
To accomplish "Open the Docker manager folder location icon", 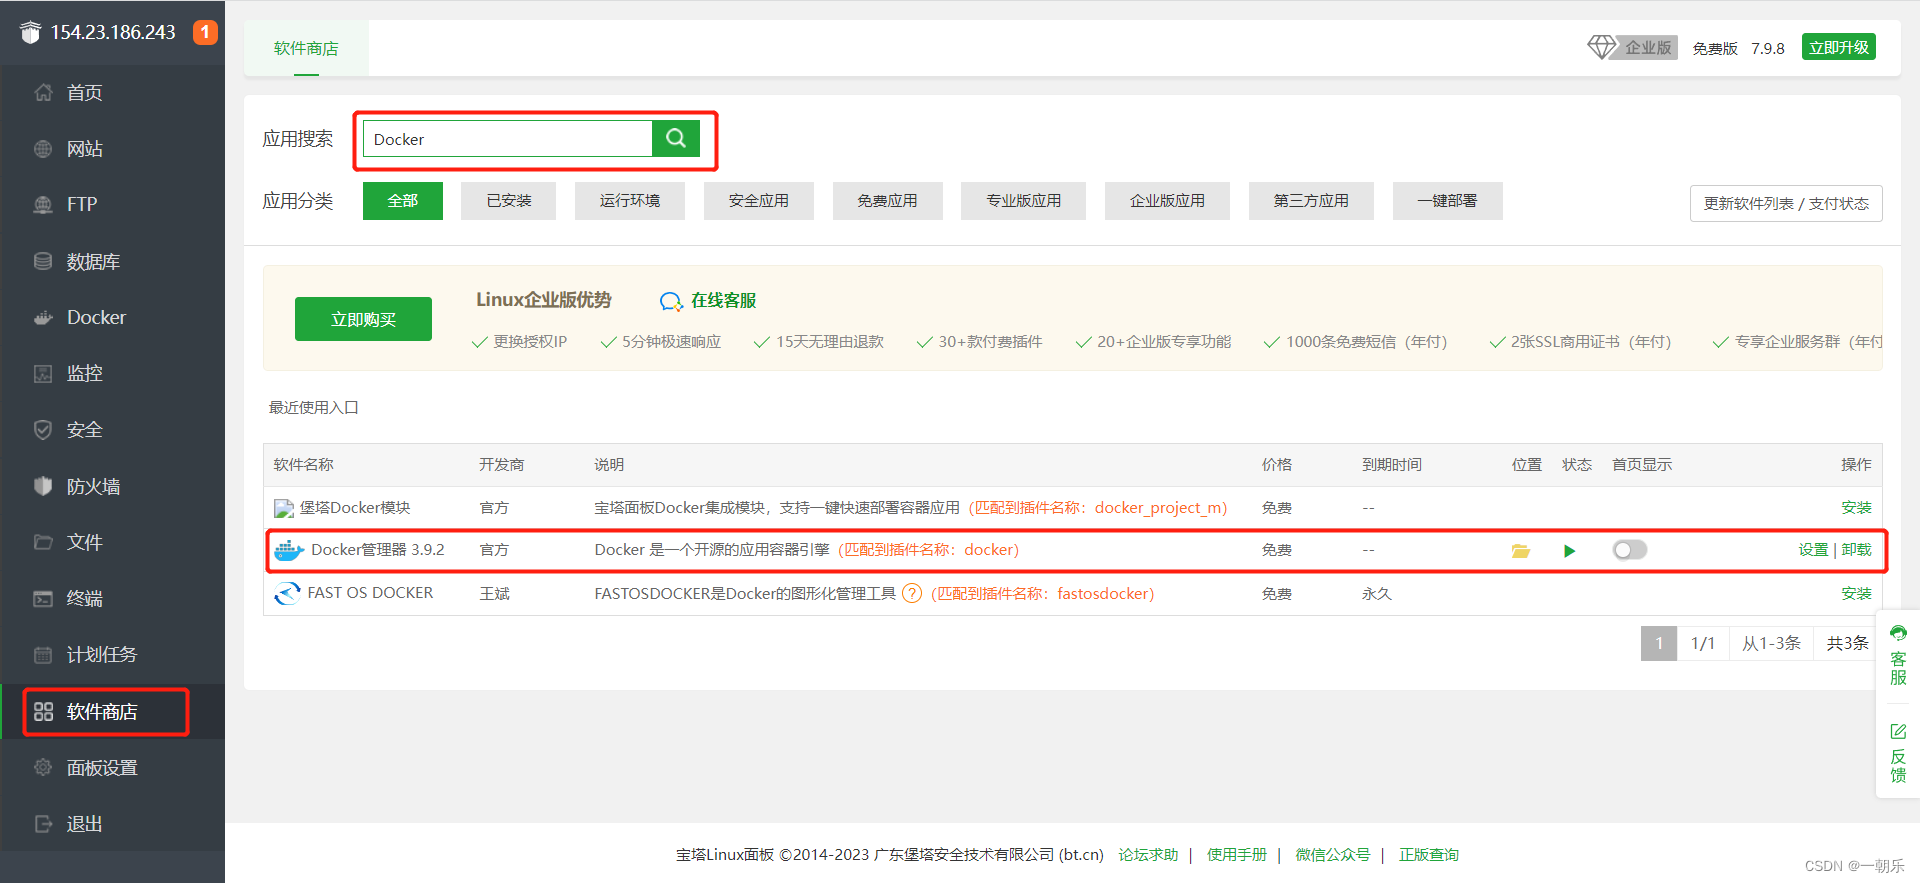I will pyautogui.click(x=1521, y=551).
